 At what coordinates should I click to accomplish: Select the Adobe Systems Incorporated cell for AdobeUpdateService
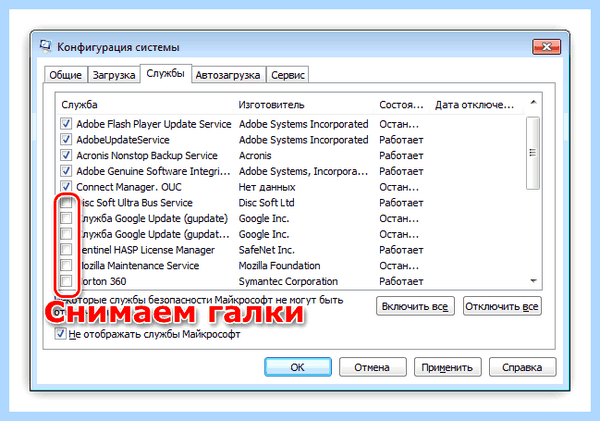[303, 140]
